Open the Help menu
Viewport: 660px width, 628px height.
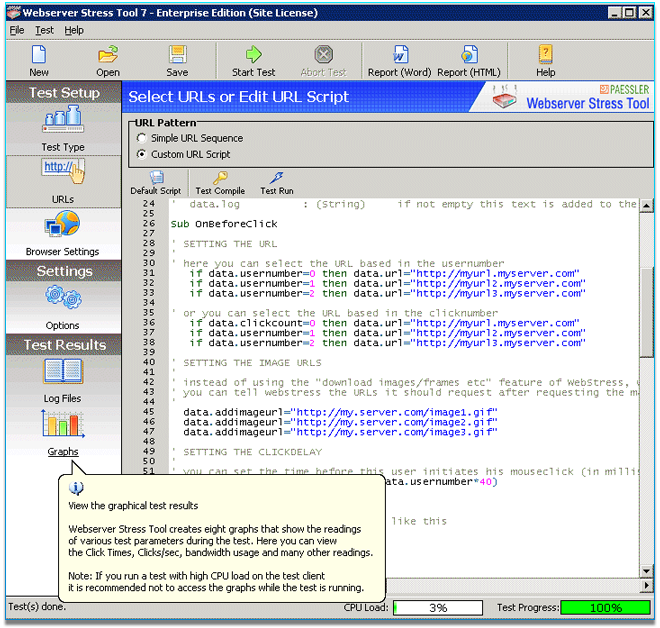tap(74, 30)
